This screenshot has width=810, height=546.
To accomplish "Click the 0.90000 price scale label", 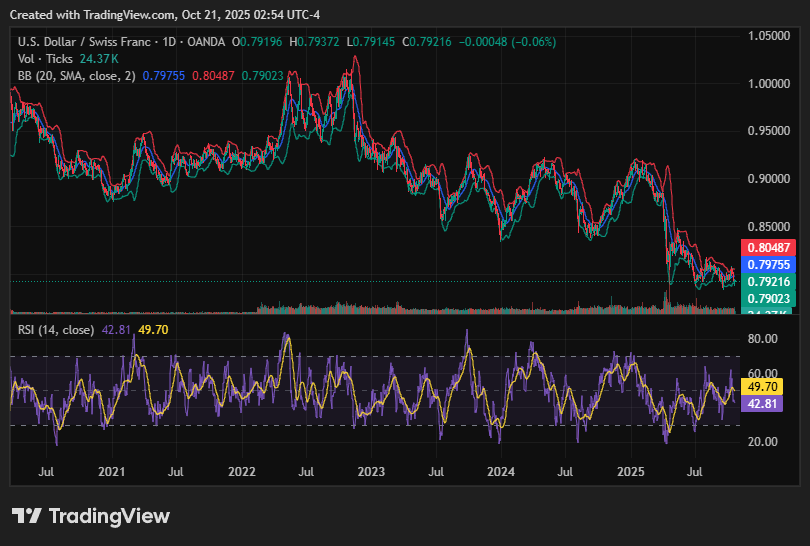I will tap(771, 179).
